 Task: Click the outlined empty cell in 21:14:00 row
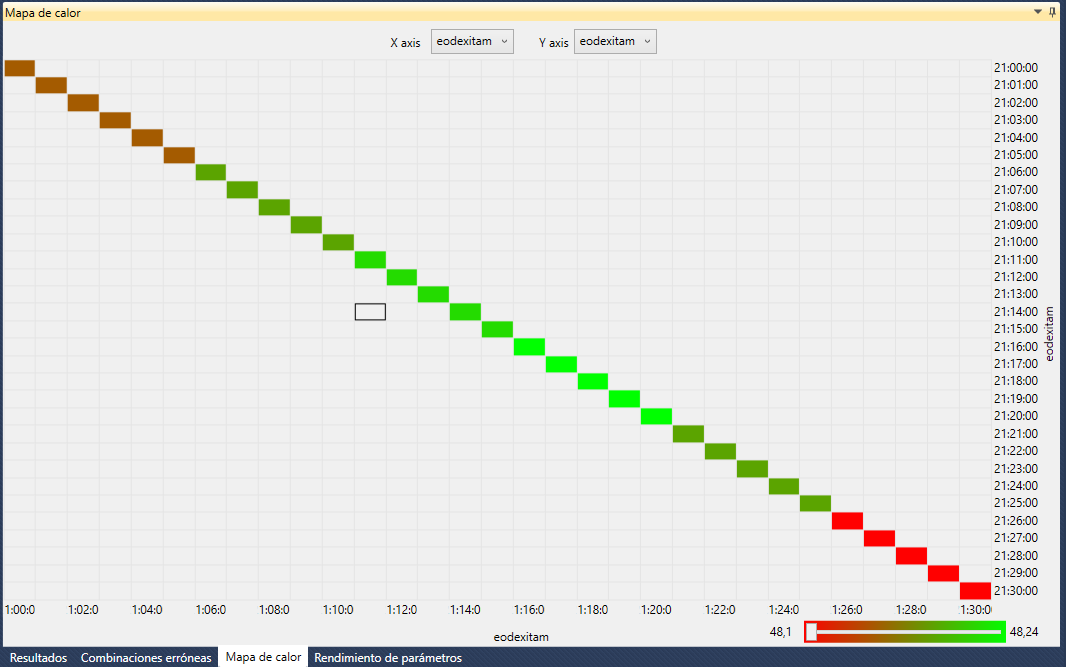pos(370,311)
